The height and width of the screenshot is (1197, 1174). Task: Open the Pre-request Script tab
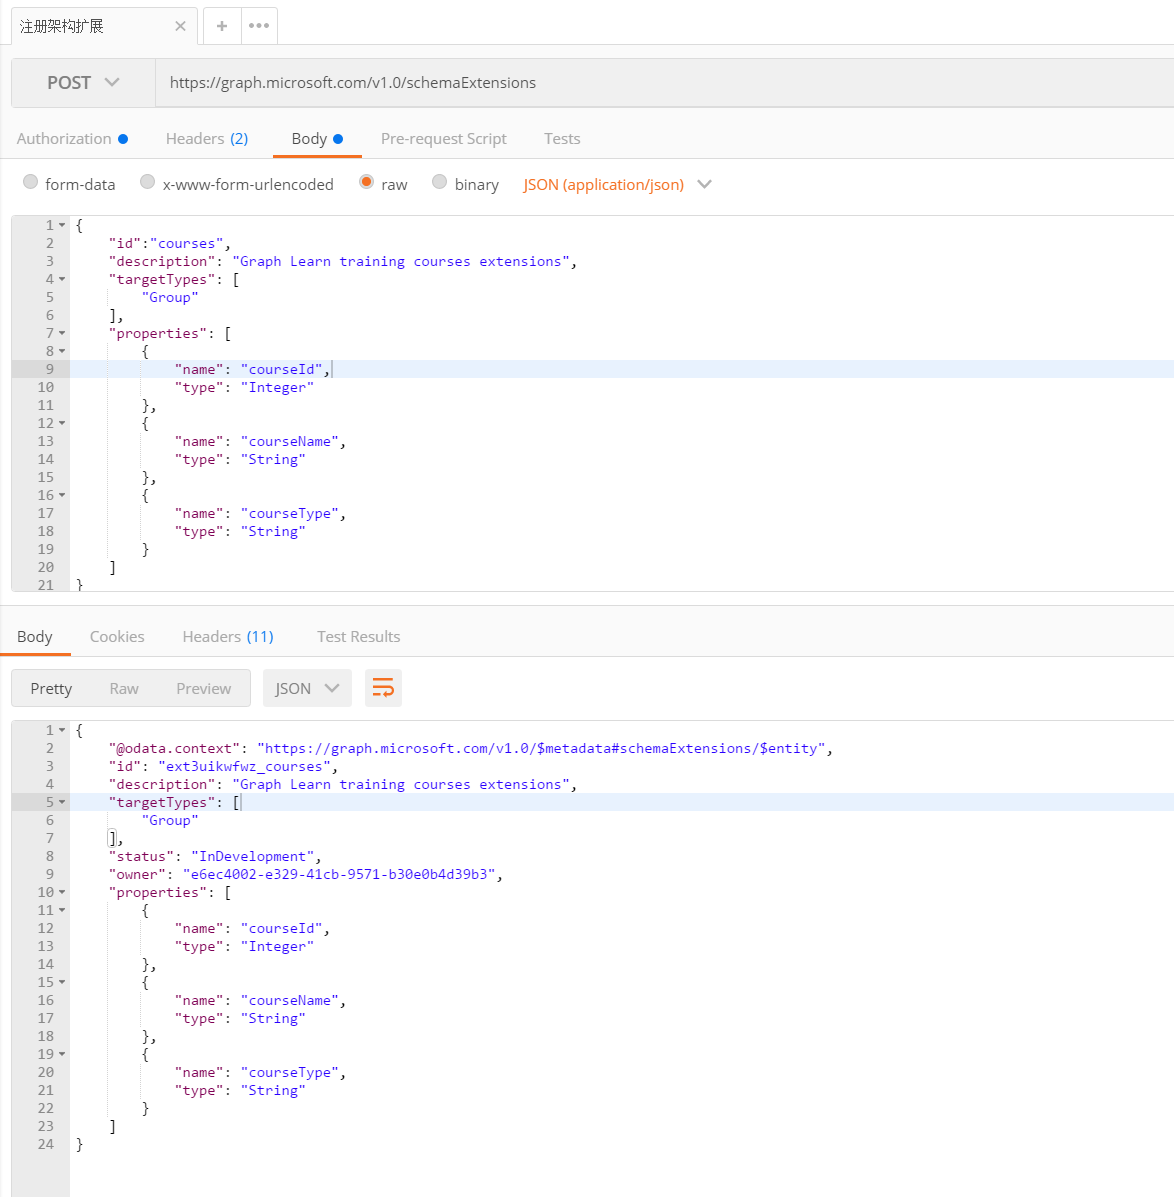pos(443,139)
